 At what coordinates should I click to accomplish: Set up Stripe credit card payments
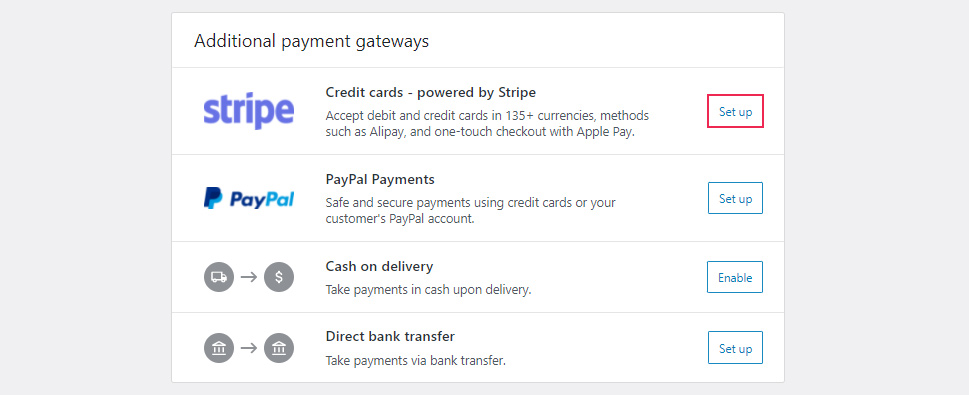(735, 111)
